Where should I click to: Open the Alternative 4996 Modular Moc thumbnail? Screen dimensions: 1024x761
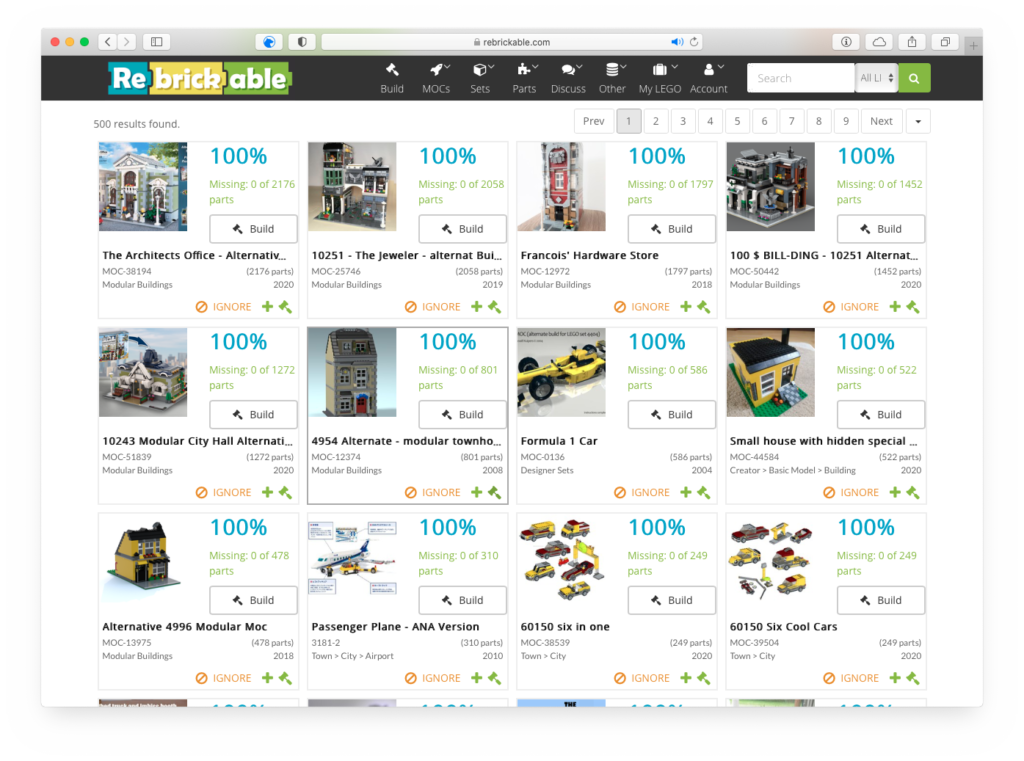[x=143, y=557]
